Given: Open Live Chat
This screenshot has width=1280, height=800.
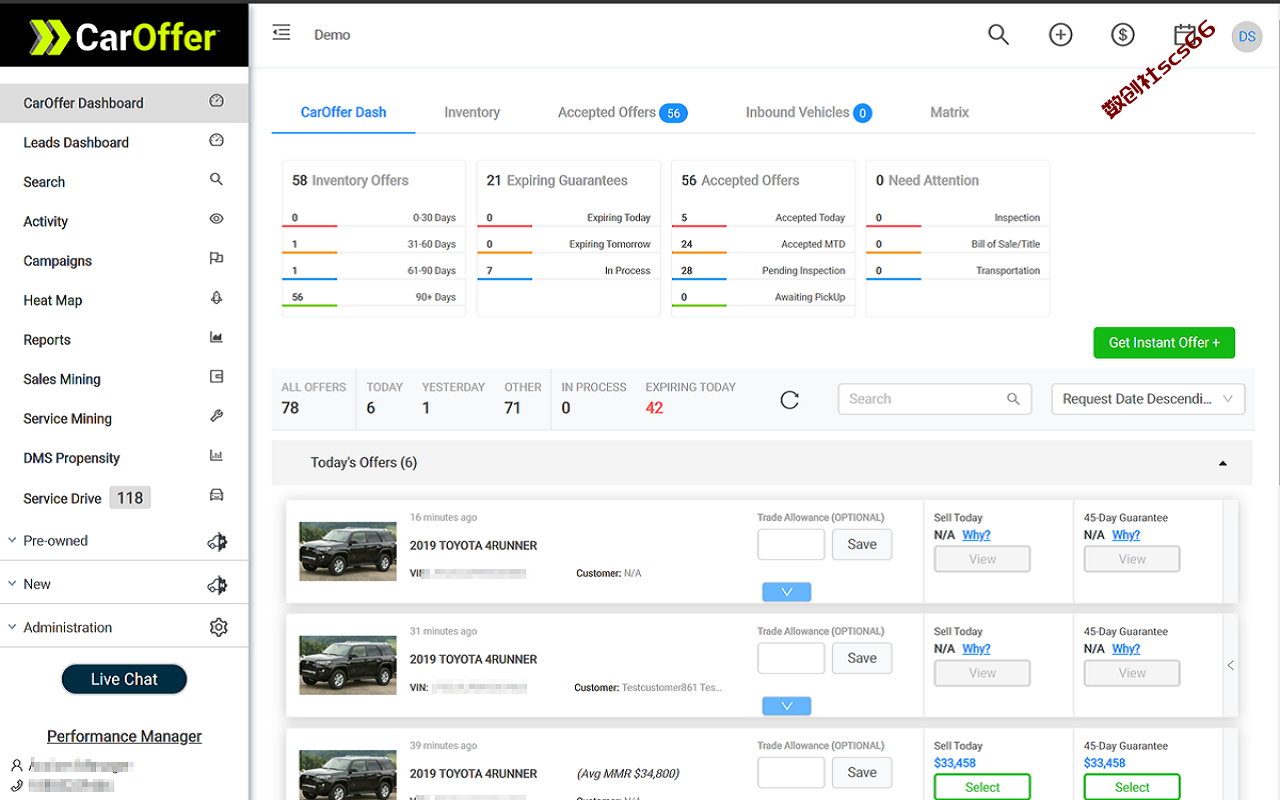Looking at the screenshot, I should (124, 679).
